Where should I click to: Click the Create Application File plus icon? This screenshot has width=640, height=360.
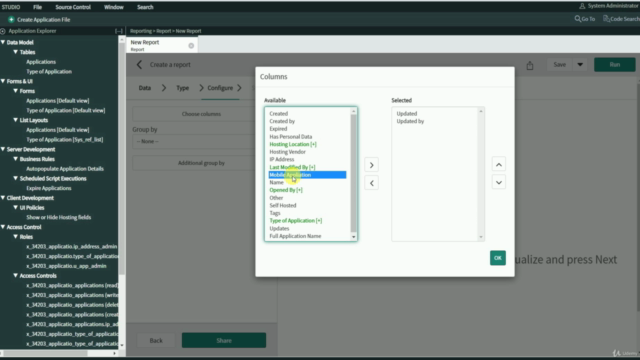pyautogui.click(x=11, y=20)
